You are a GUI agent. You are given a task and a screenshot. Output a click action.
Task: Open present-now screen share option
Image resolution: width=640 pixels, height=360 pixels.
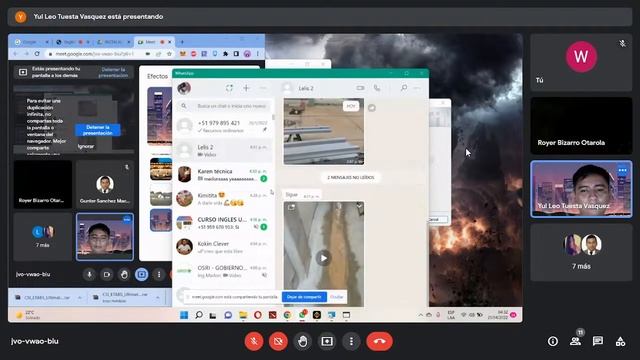click(327, 341)
